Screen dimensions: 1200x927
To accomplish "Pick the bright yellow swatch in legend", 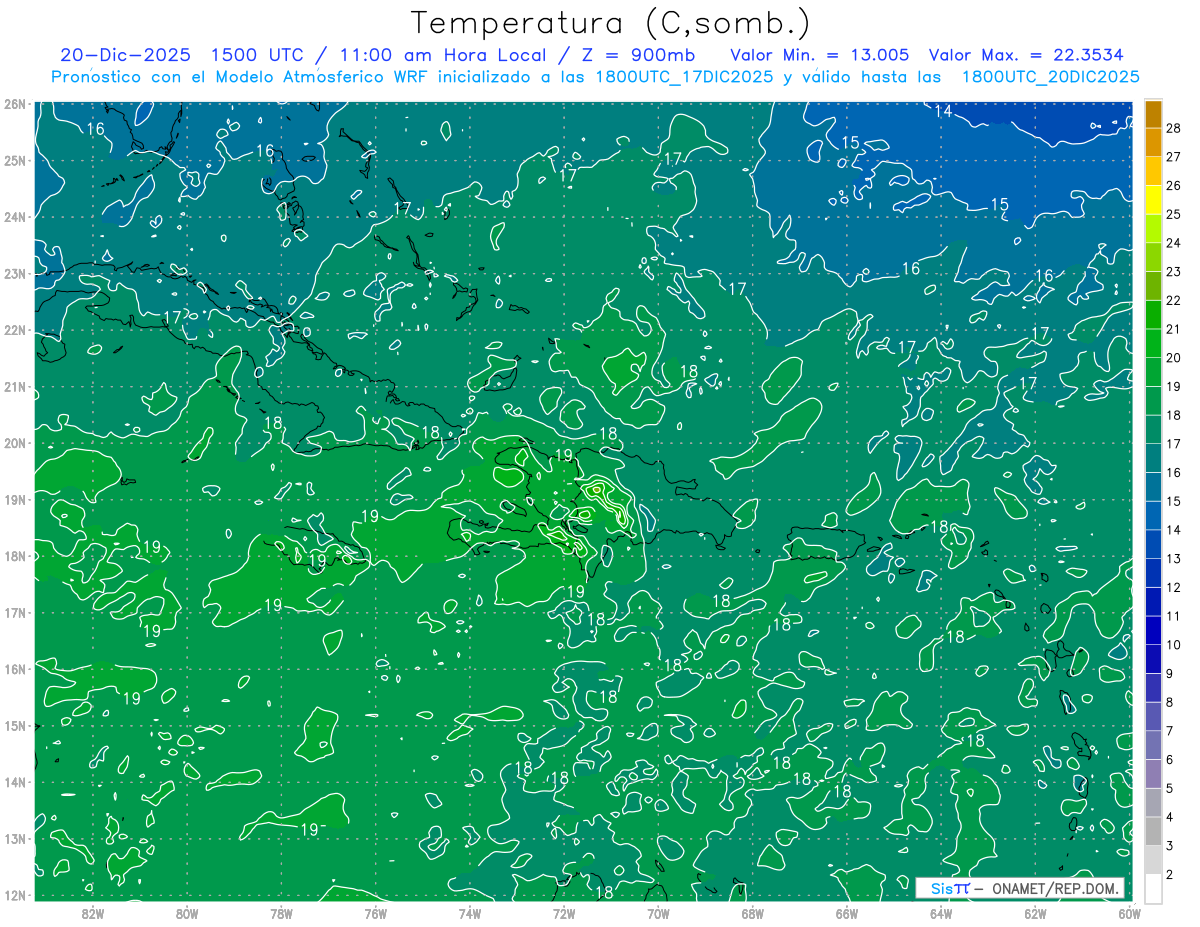I will coord(1153,200).
